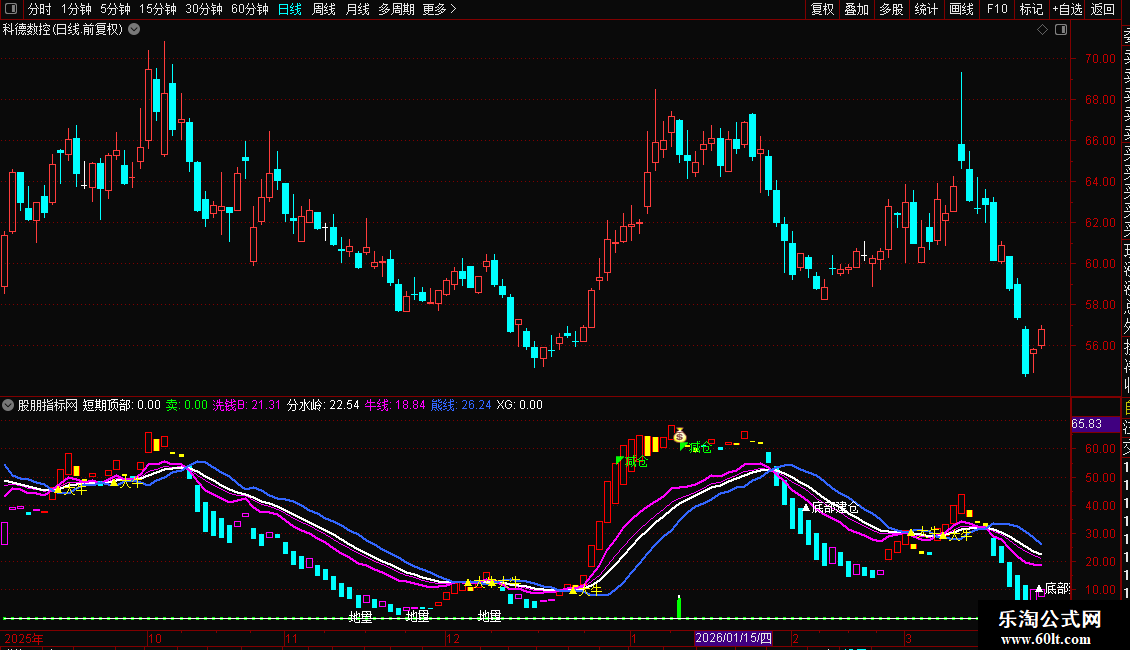Click the 2025年 time axis label
1130x650 pixels.
coord(24,638)
